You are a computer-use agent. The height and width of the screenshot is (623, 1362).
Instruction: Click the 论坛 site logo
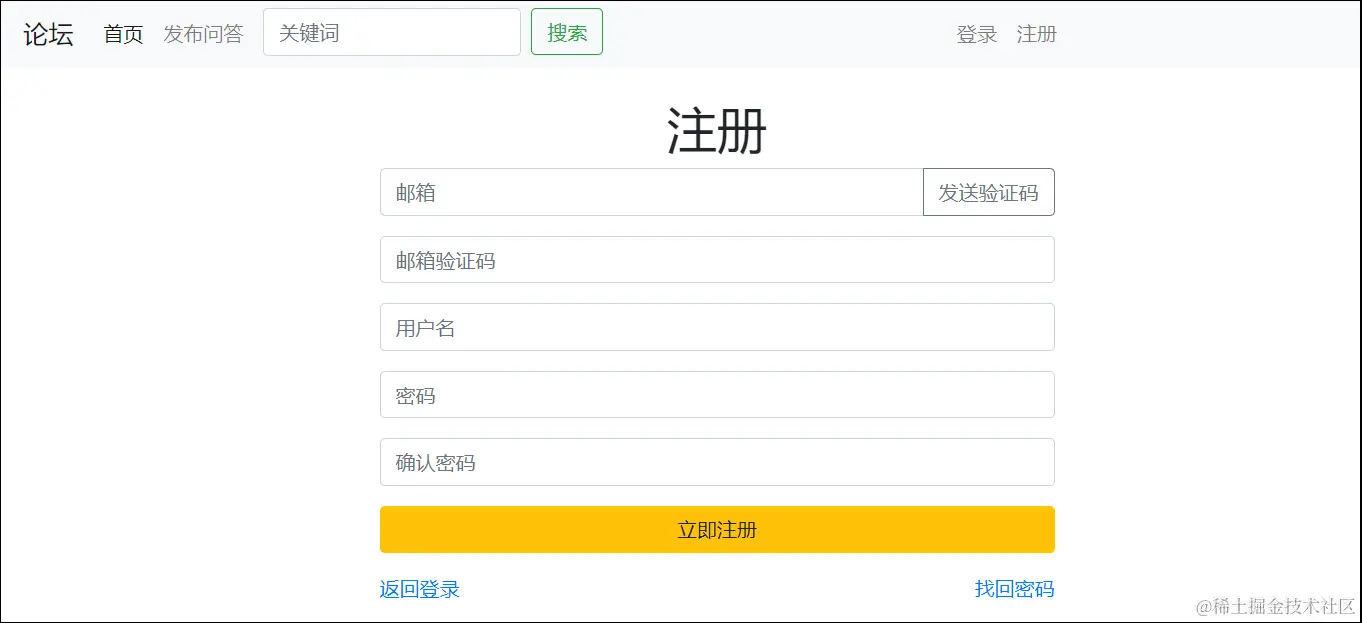pos(46,33)
